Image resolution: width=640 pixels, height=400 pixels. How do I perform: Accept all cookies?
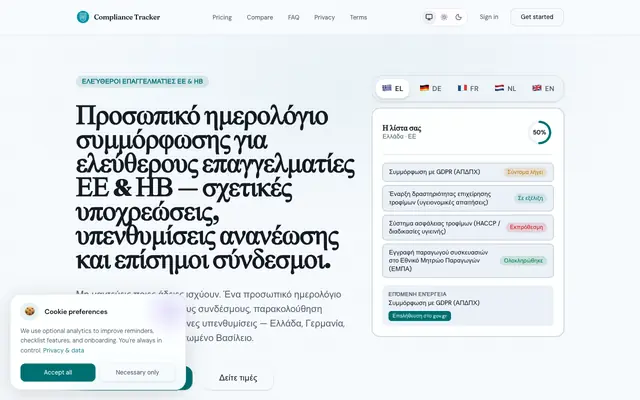pos(58,373)
